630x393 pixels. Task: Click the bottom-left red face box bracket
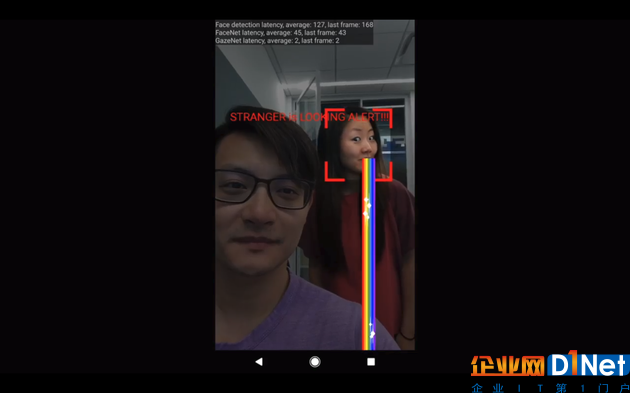click(334, 172)
